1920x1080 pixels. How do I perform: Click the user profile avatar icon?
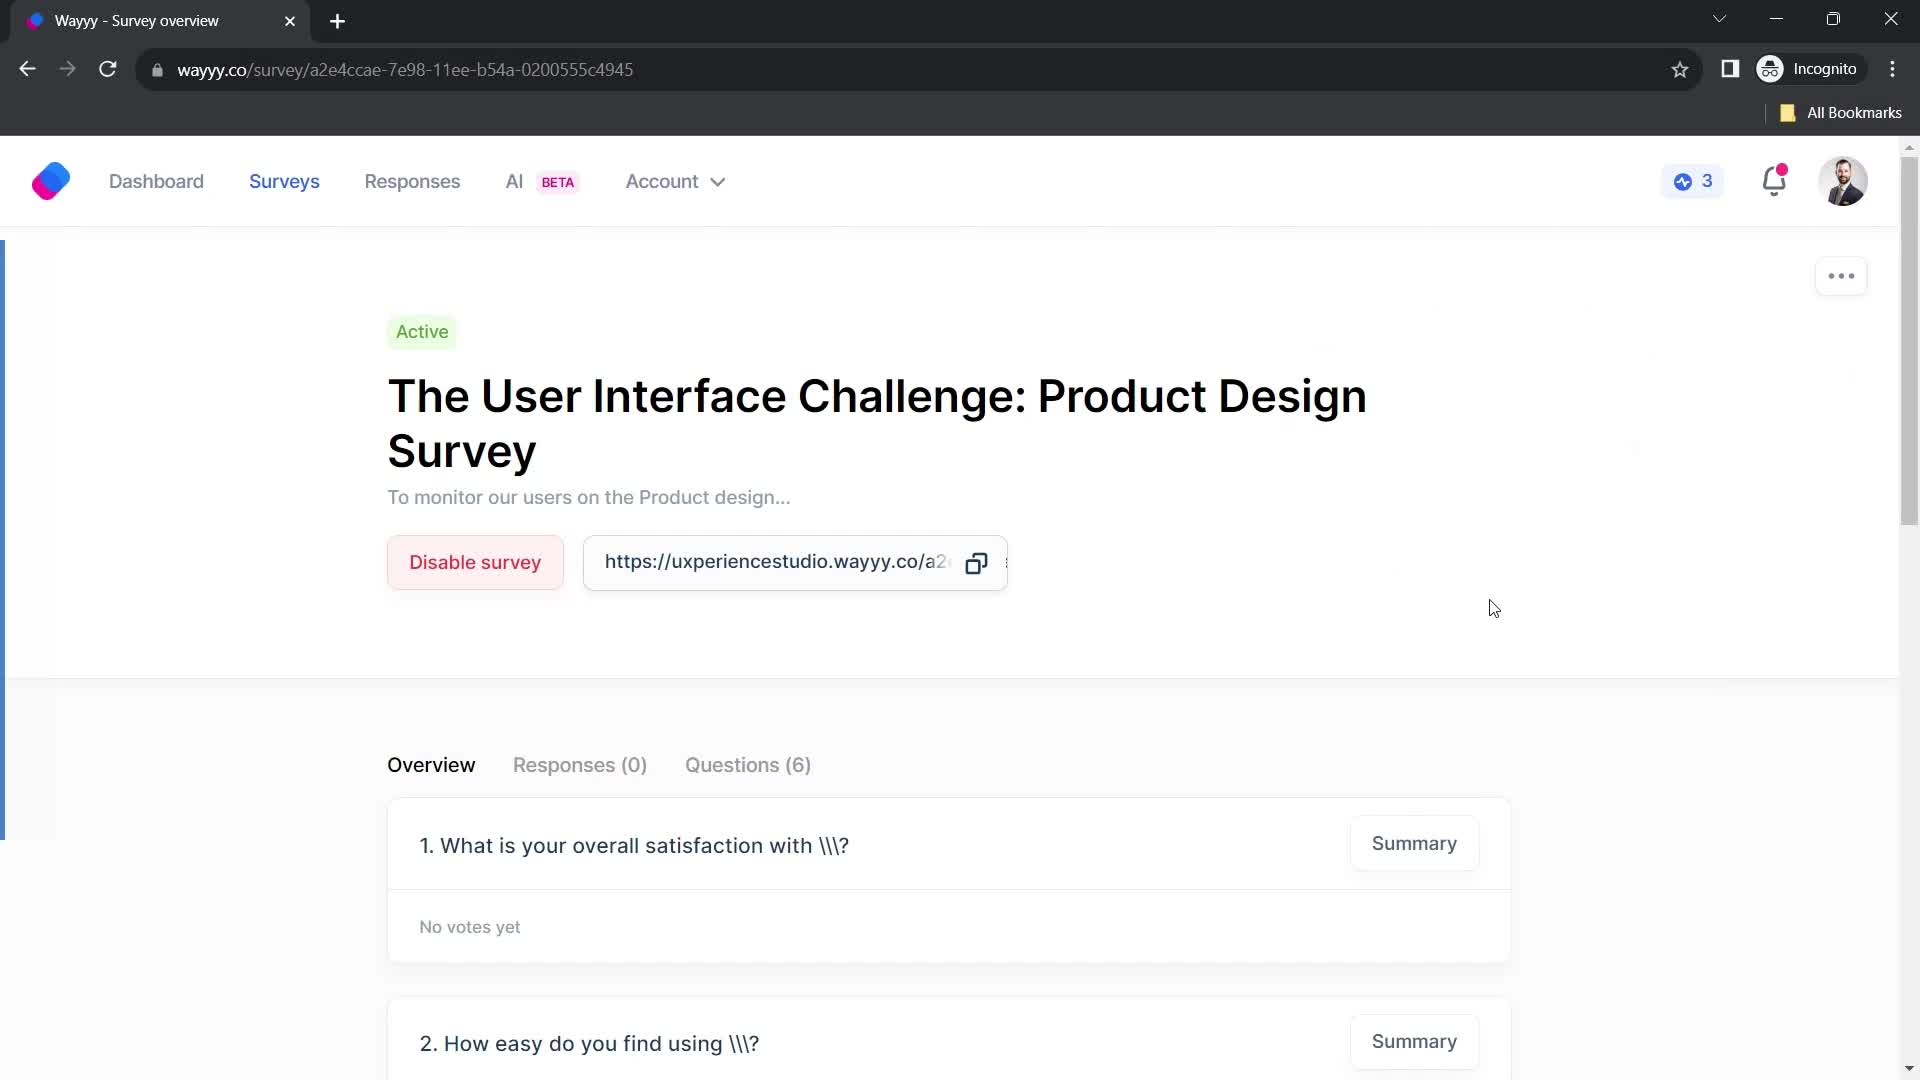point(1844,182)
